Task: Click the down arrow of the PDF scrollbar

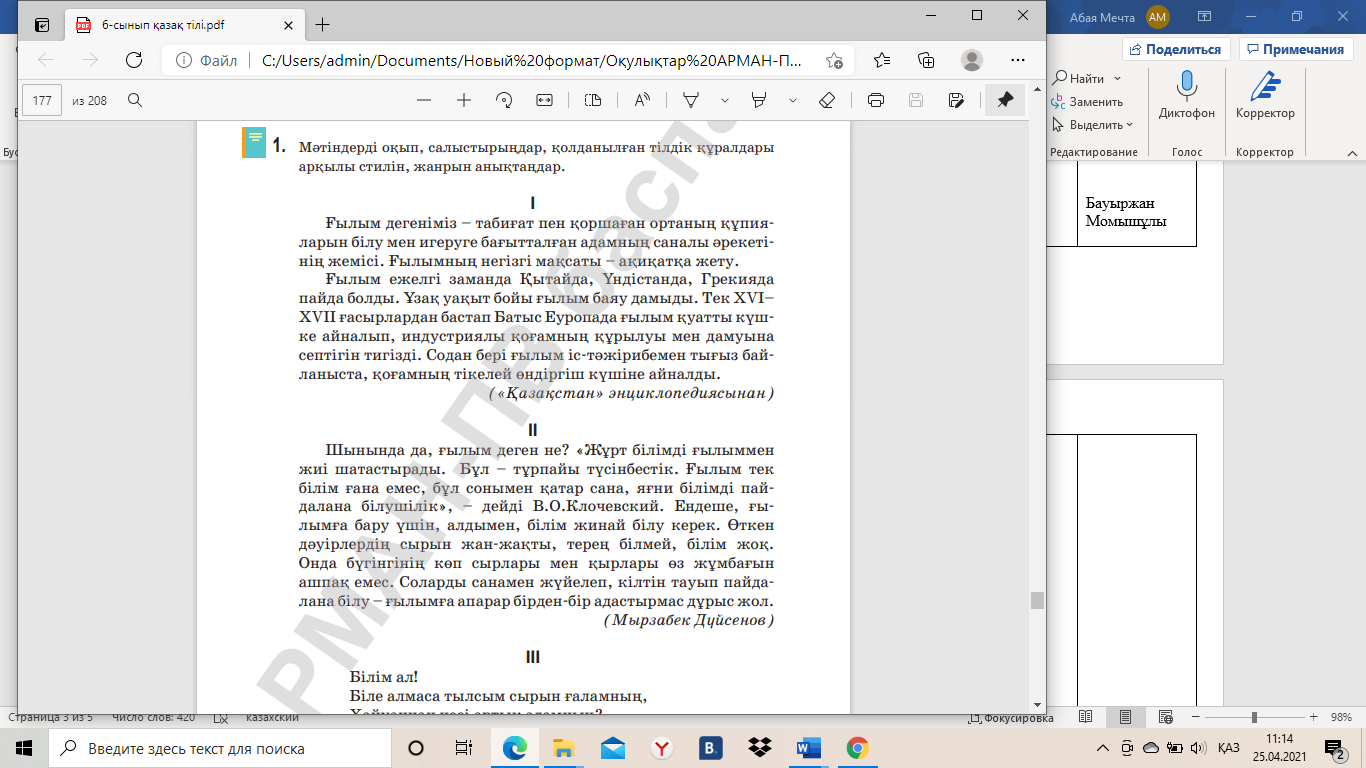Action: [1037, 704]
